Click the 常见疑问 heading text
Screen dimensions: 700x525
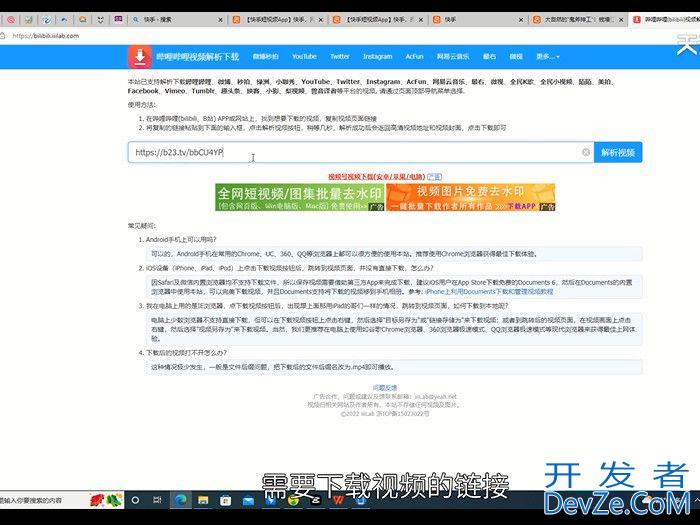(142, 226)
